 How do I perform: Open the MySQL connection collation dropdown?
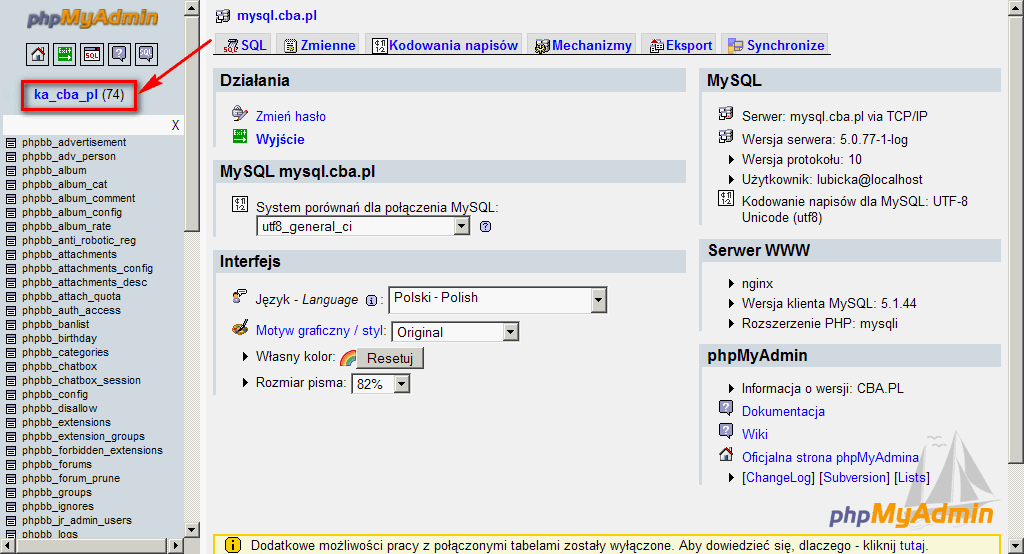pos(363,227)
